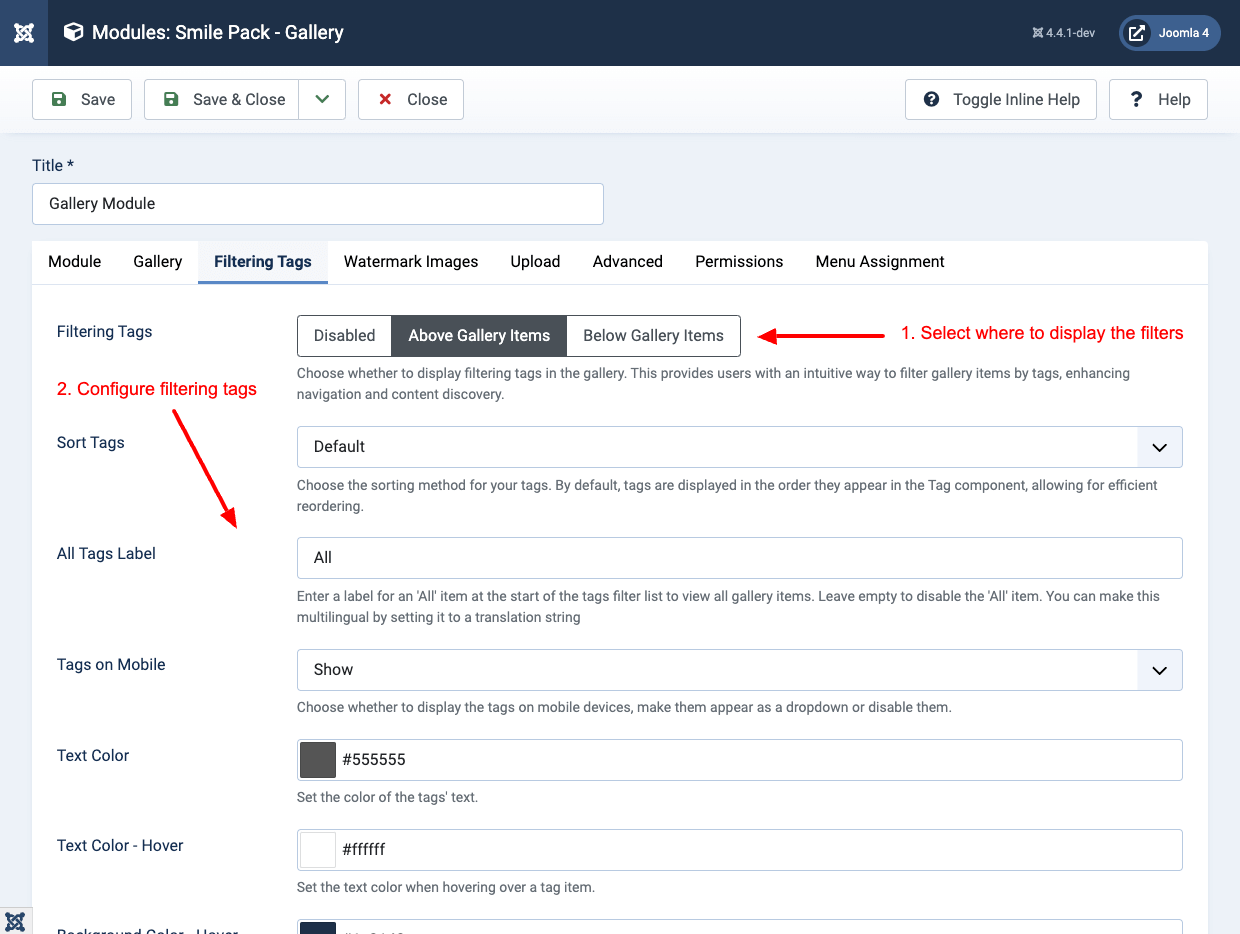Choose Below Gallery Items option
The width and height of the screenshot is (1240, 934).
coord(653,335)
